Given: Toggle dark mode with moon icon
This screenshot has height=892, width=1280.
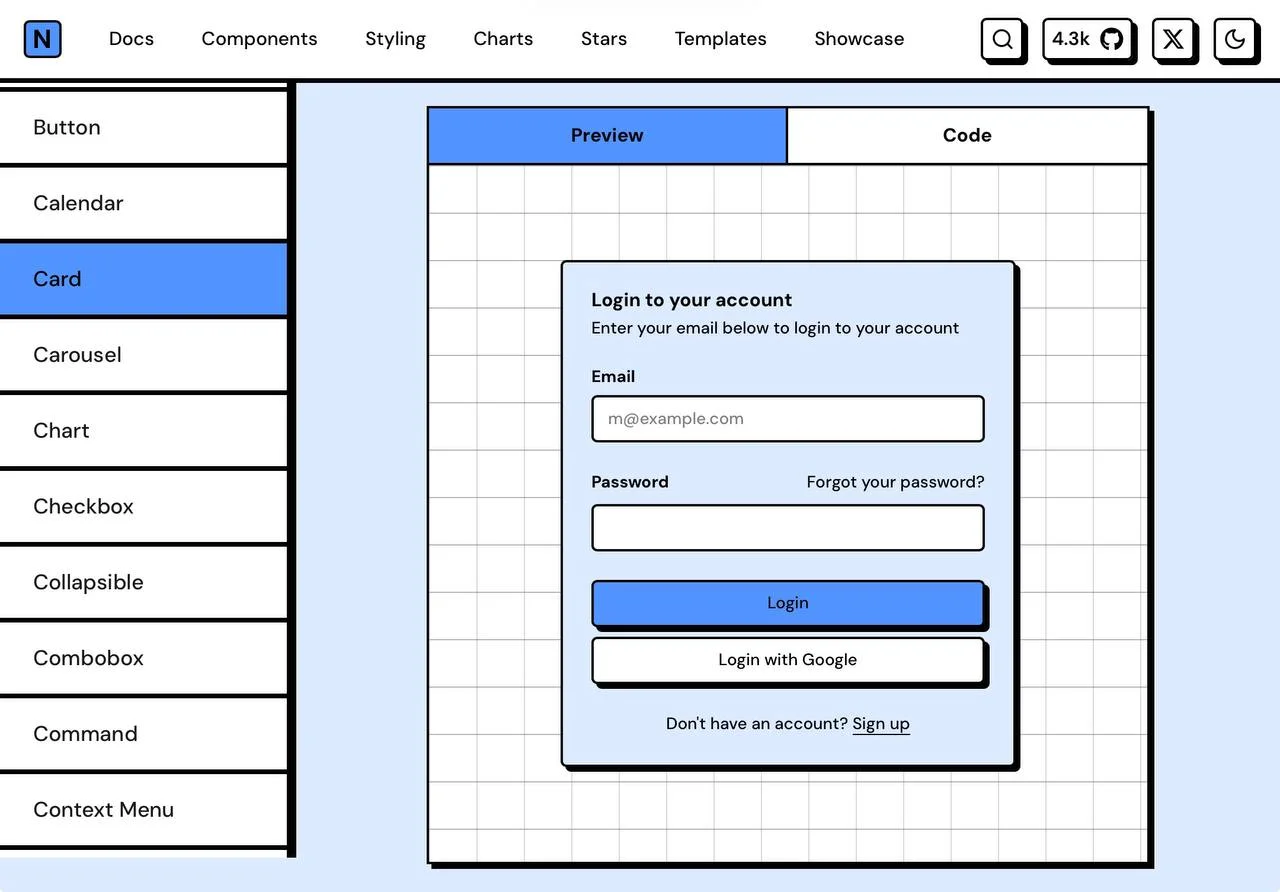Looking at the screenshot, I should click(1235, 39).
